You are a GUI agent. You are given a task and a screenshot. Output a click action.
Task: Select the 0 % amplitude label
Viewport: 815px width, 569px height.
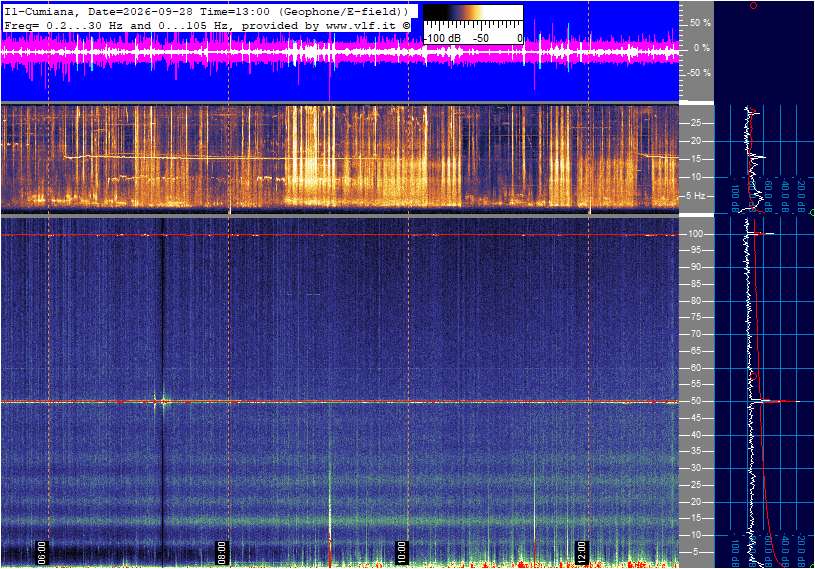pos(702,48)
